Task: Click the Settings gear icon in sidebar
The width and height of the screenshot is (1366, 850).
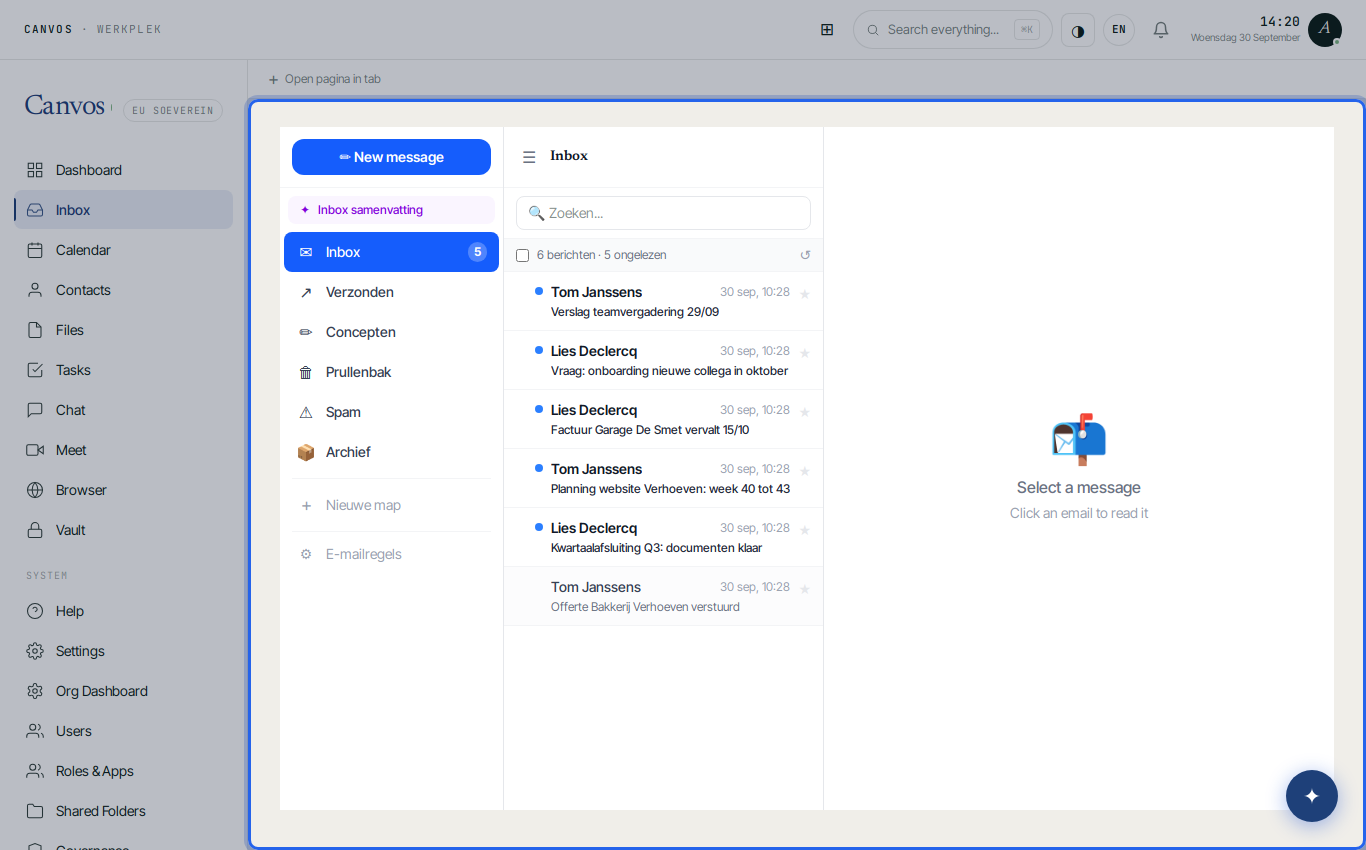Action: pyautogui.click(x=35, y=651)
